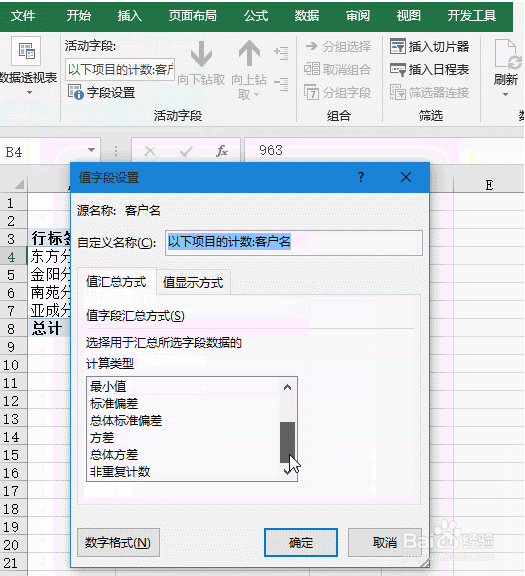Select column E header

coord(489,185)
